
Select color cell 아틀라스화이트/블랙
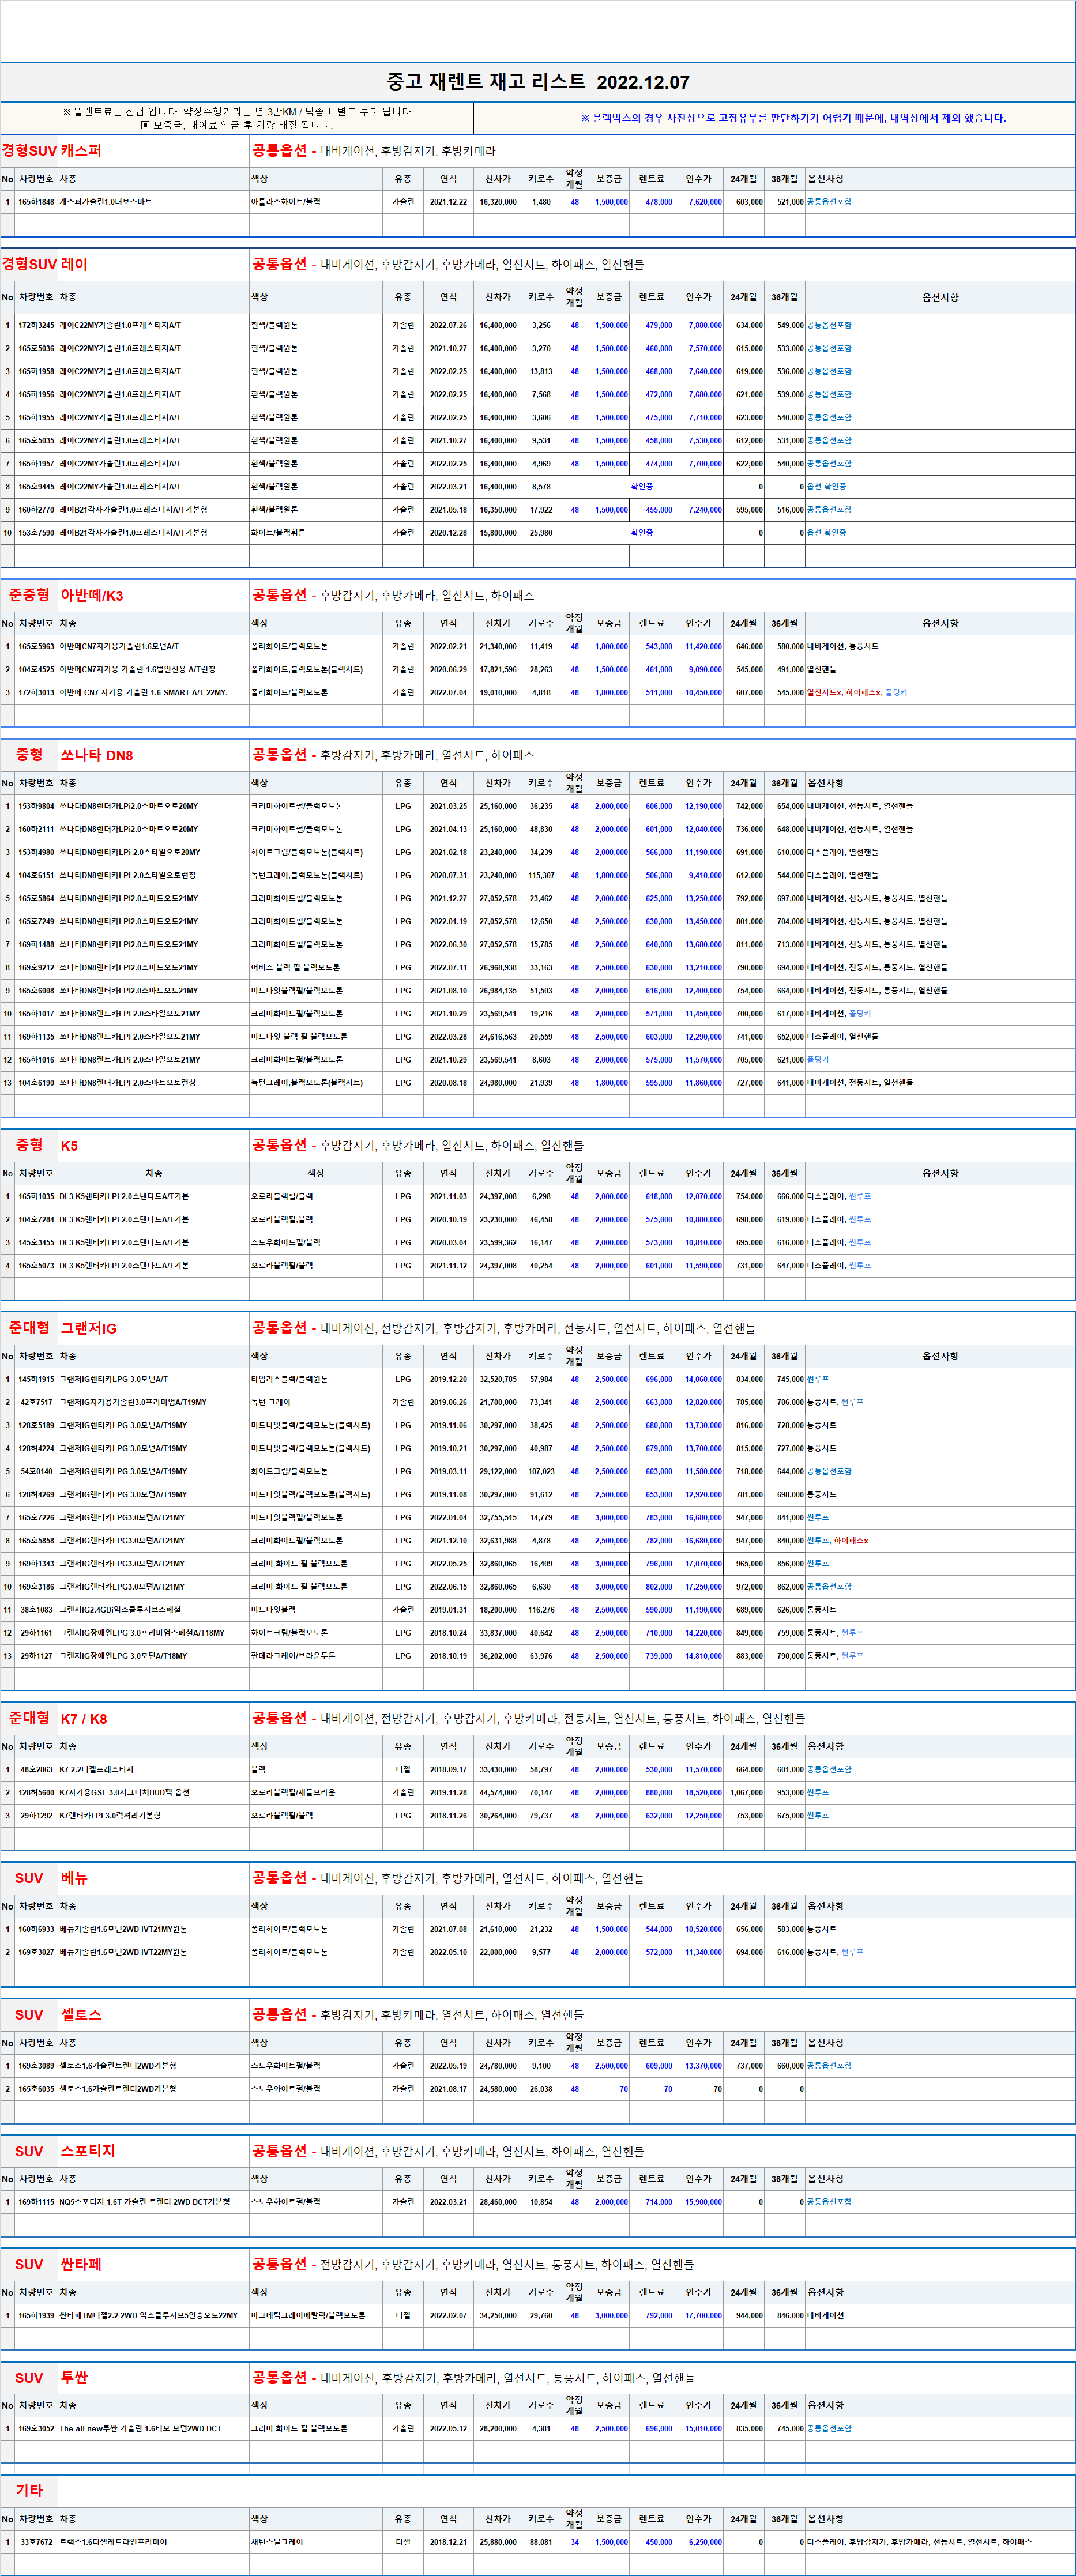tap(286, 202)
